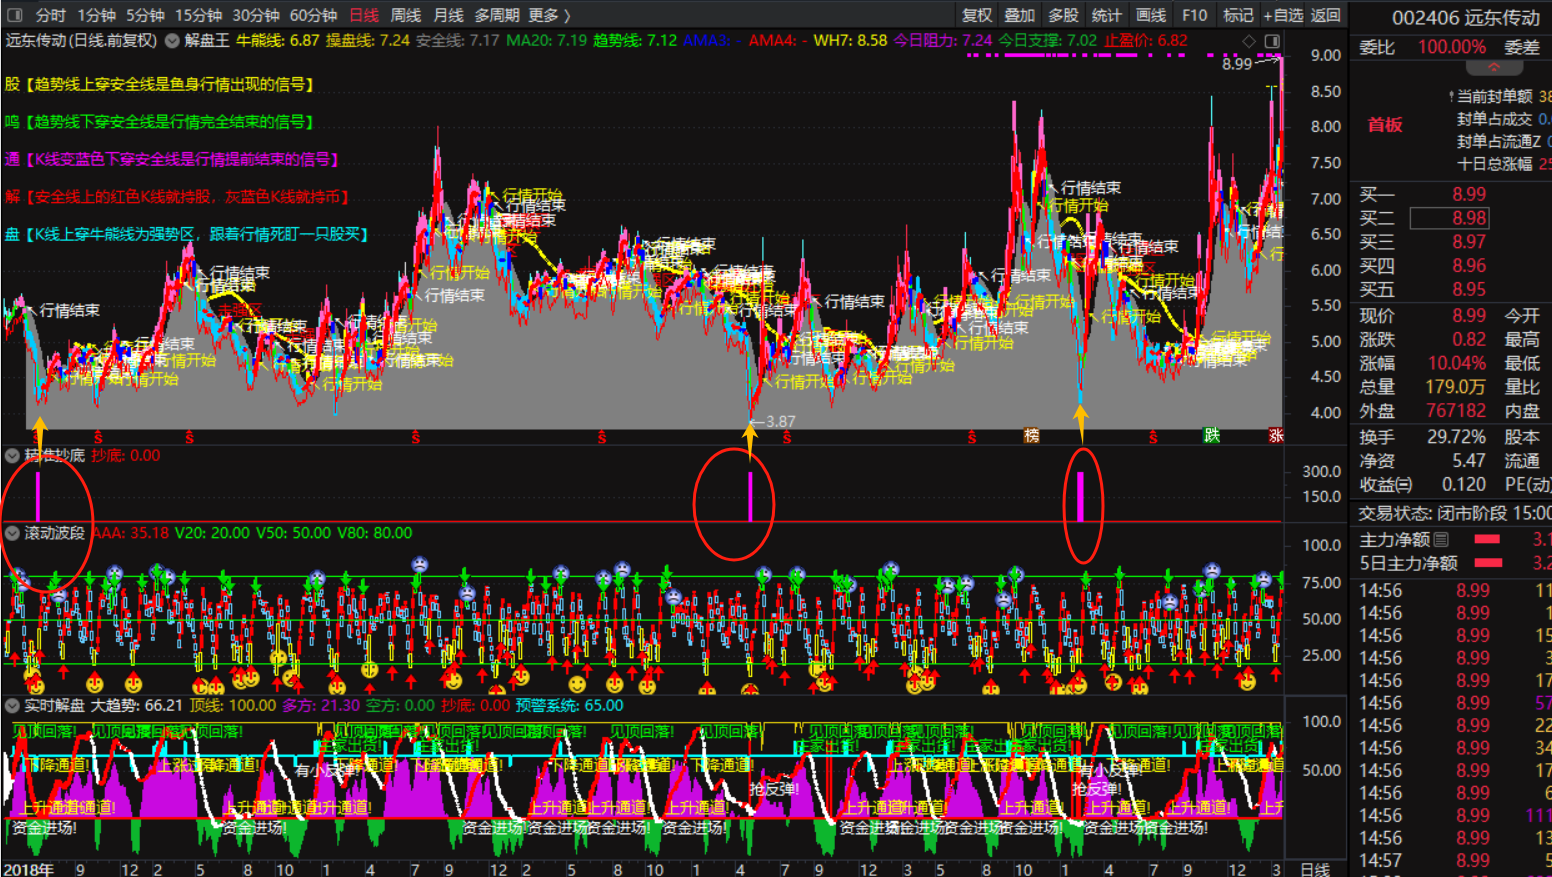Click the list icon next to 主力净额
This screenshot has width=1552, height=877.
(1441, 540)
